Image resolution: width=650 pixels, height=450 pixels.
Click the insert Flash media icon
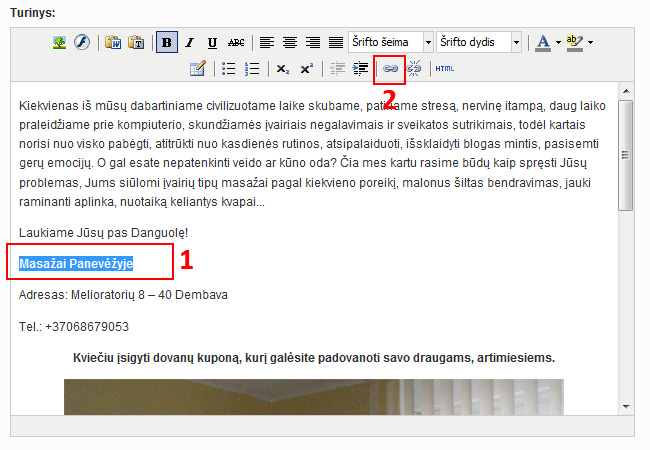click(82, 42)
